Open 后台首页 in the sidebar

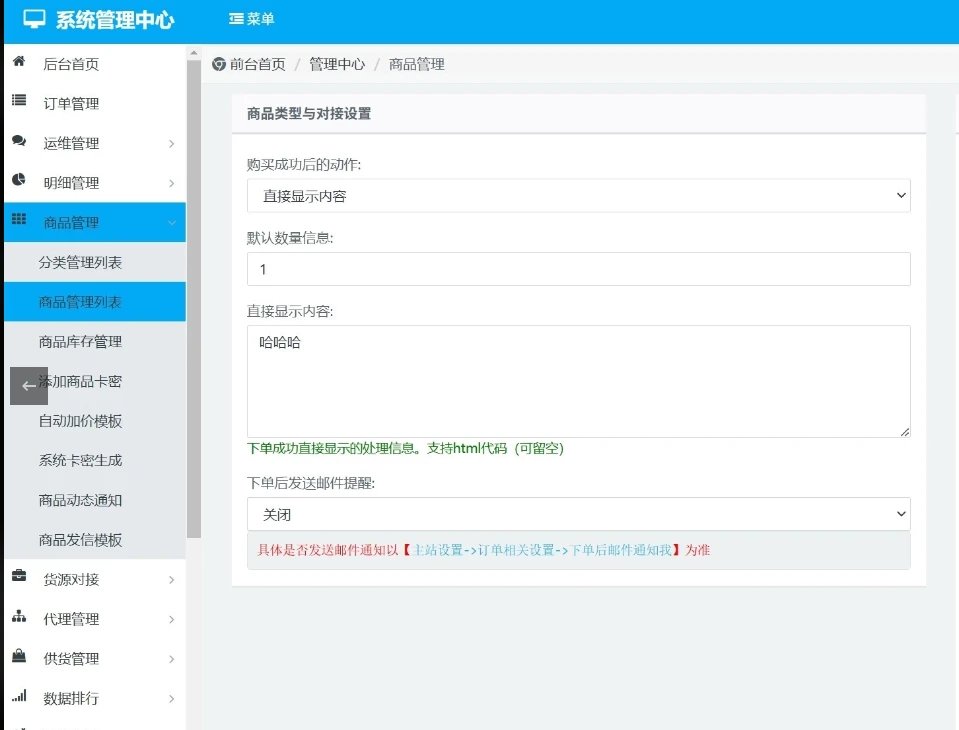pos(95,64)
